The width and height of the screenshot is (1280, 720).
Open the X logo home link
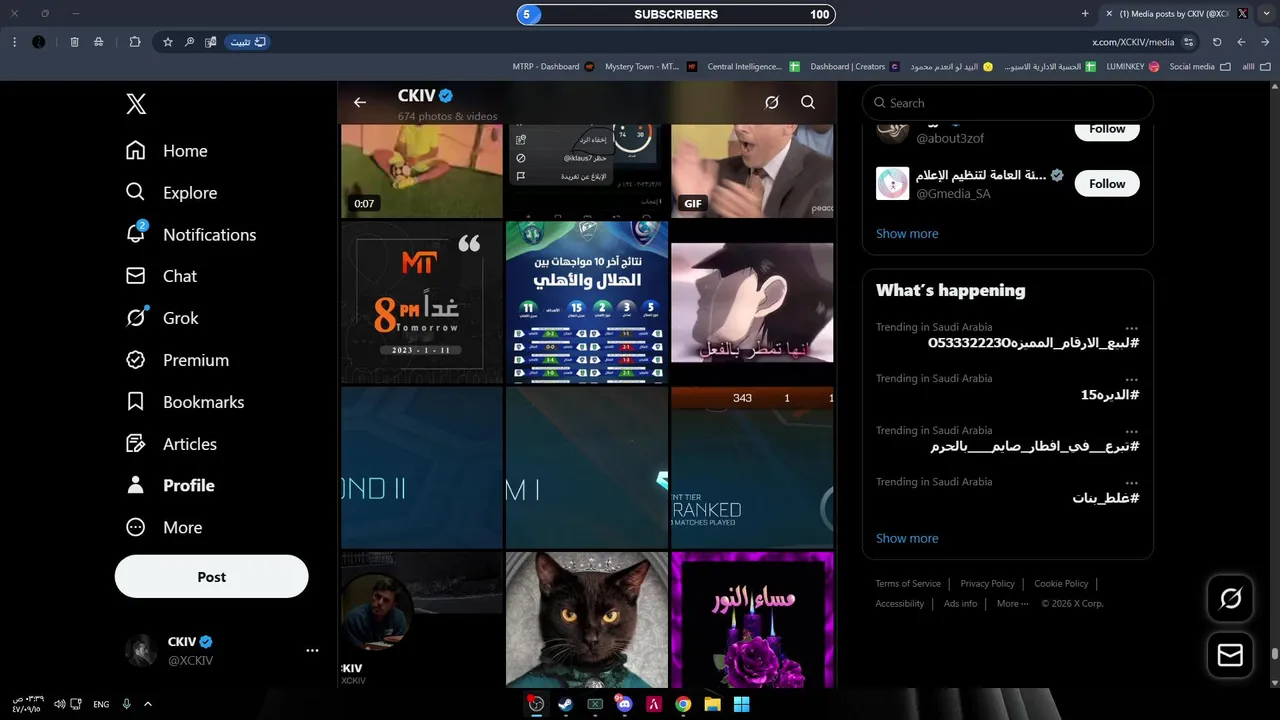[136, 103]
